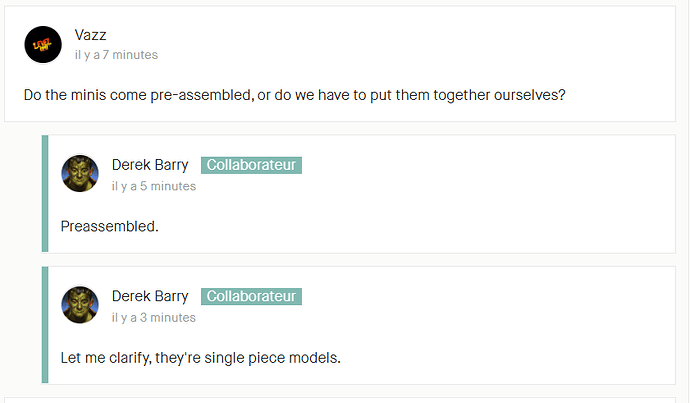690x403 pixels.
Task: Open the 'il y a 3 minutes' timestamp
Action: click(x=154, y=317)
